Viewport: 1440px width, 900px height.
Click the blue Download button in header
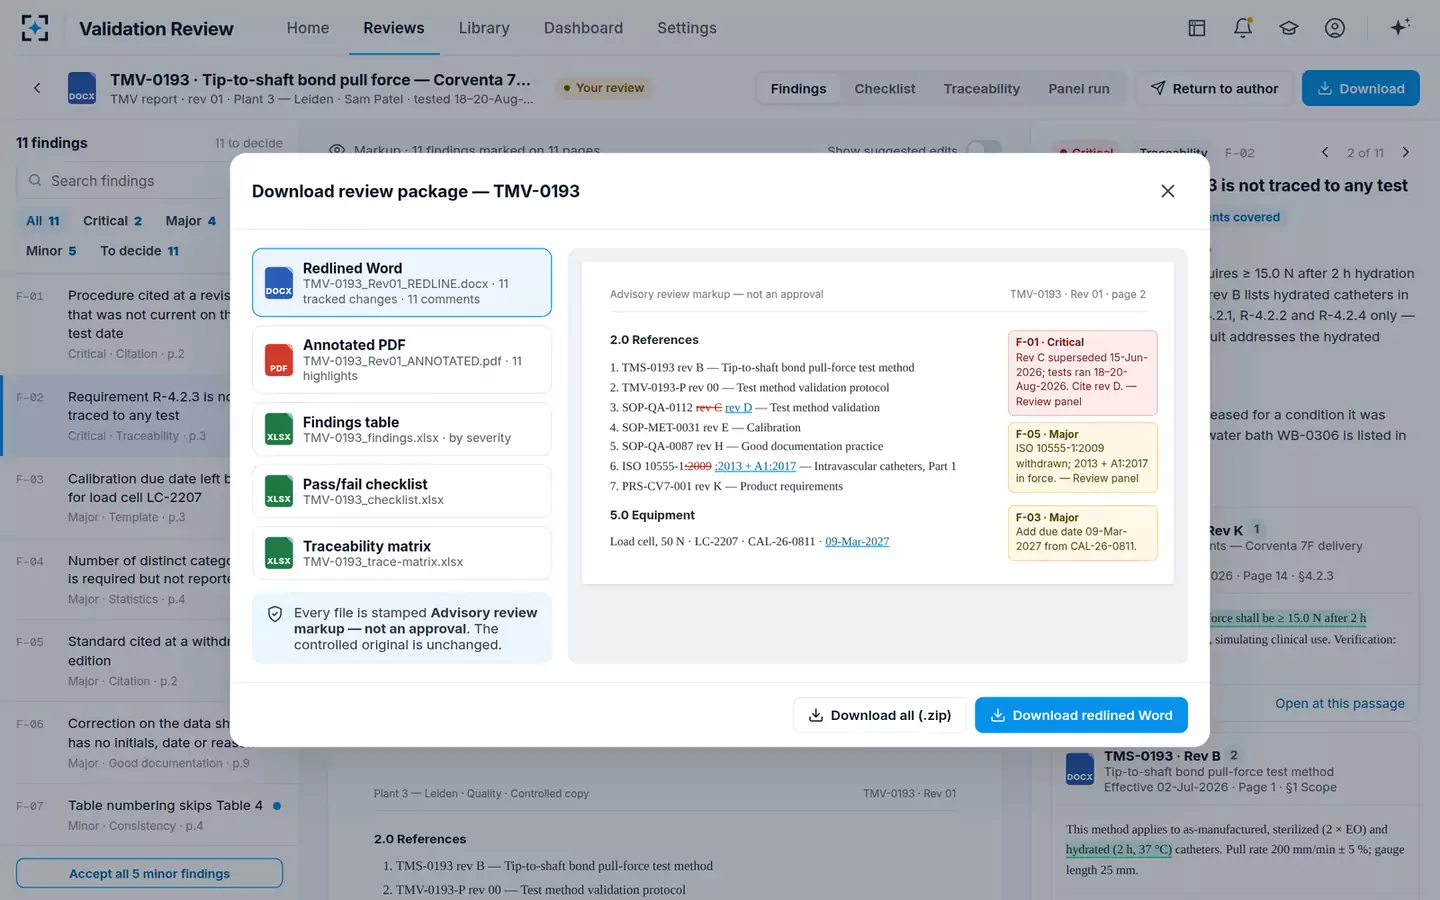pos(1360,88)
